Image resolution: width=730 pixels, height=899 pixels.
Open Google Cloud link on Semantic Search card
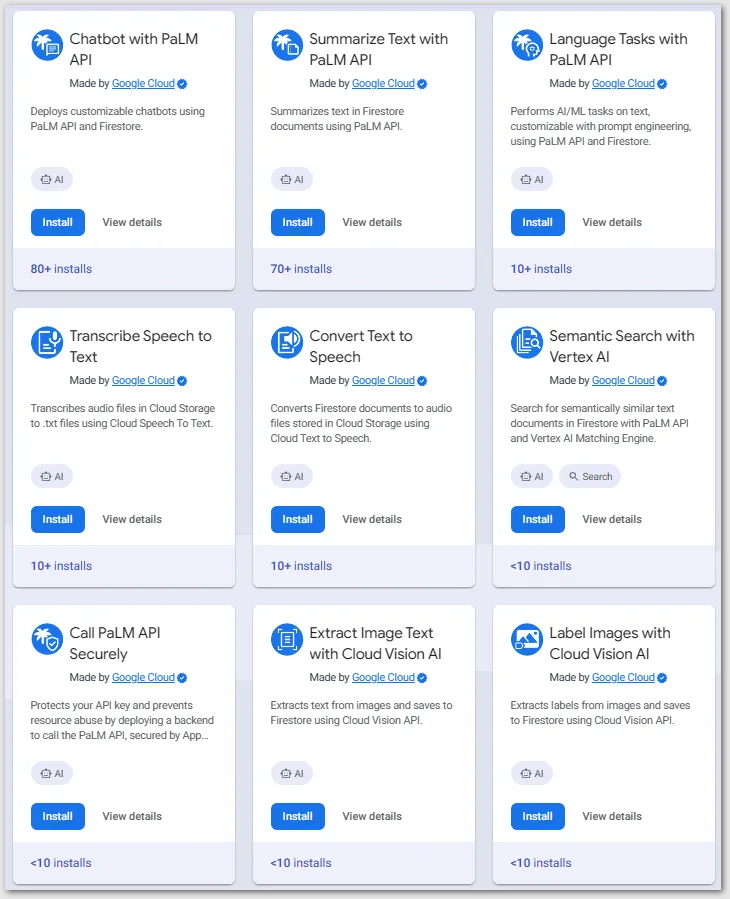pos(623,381)
